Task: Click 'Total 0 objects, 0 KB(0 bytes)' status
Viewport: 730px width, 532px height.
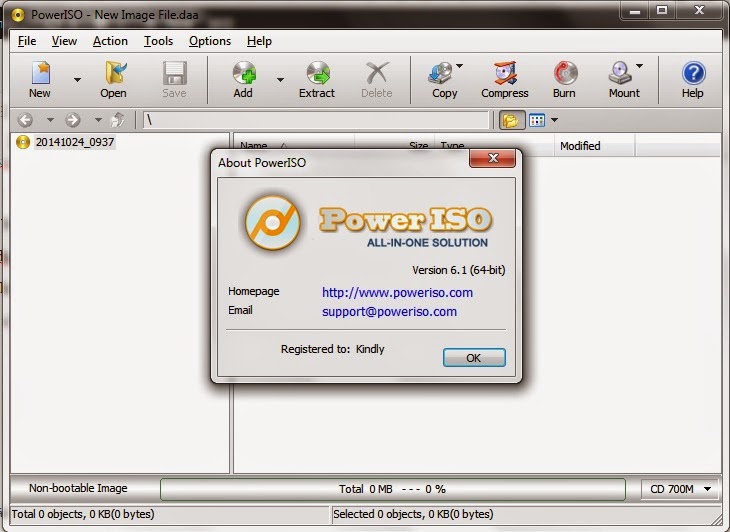Action: (83, 514)
